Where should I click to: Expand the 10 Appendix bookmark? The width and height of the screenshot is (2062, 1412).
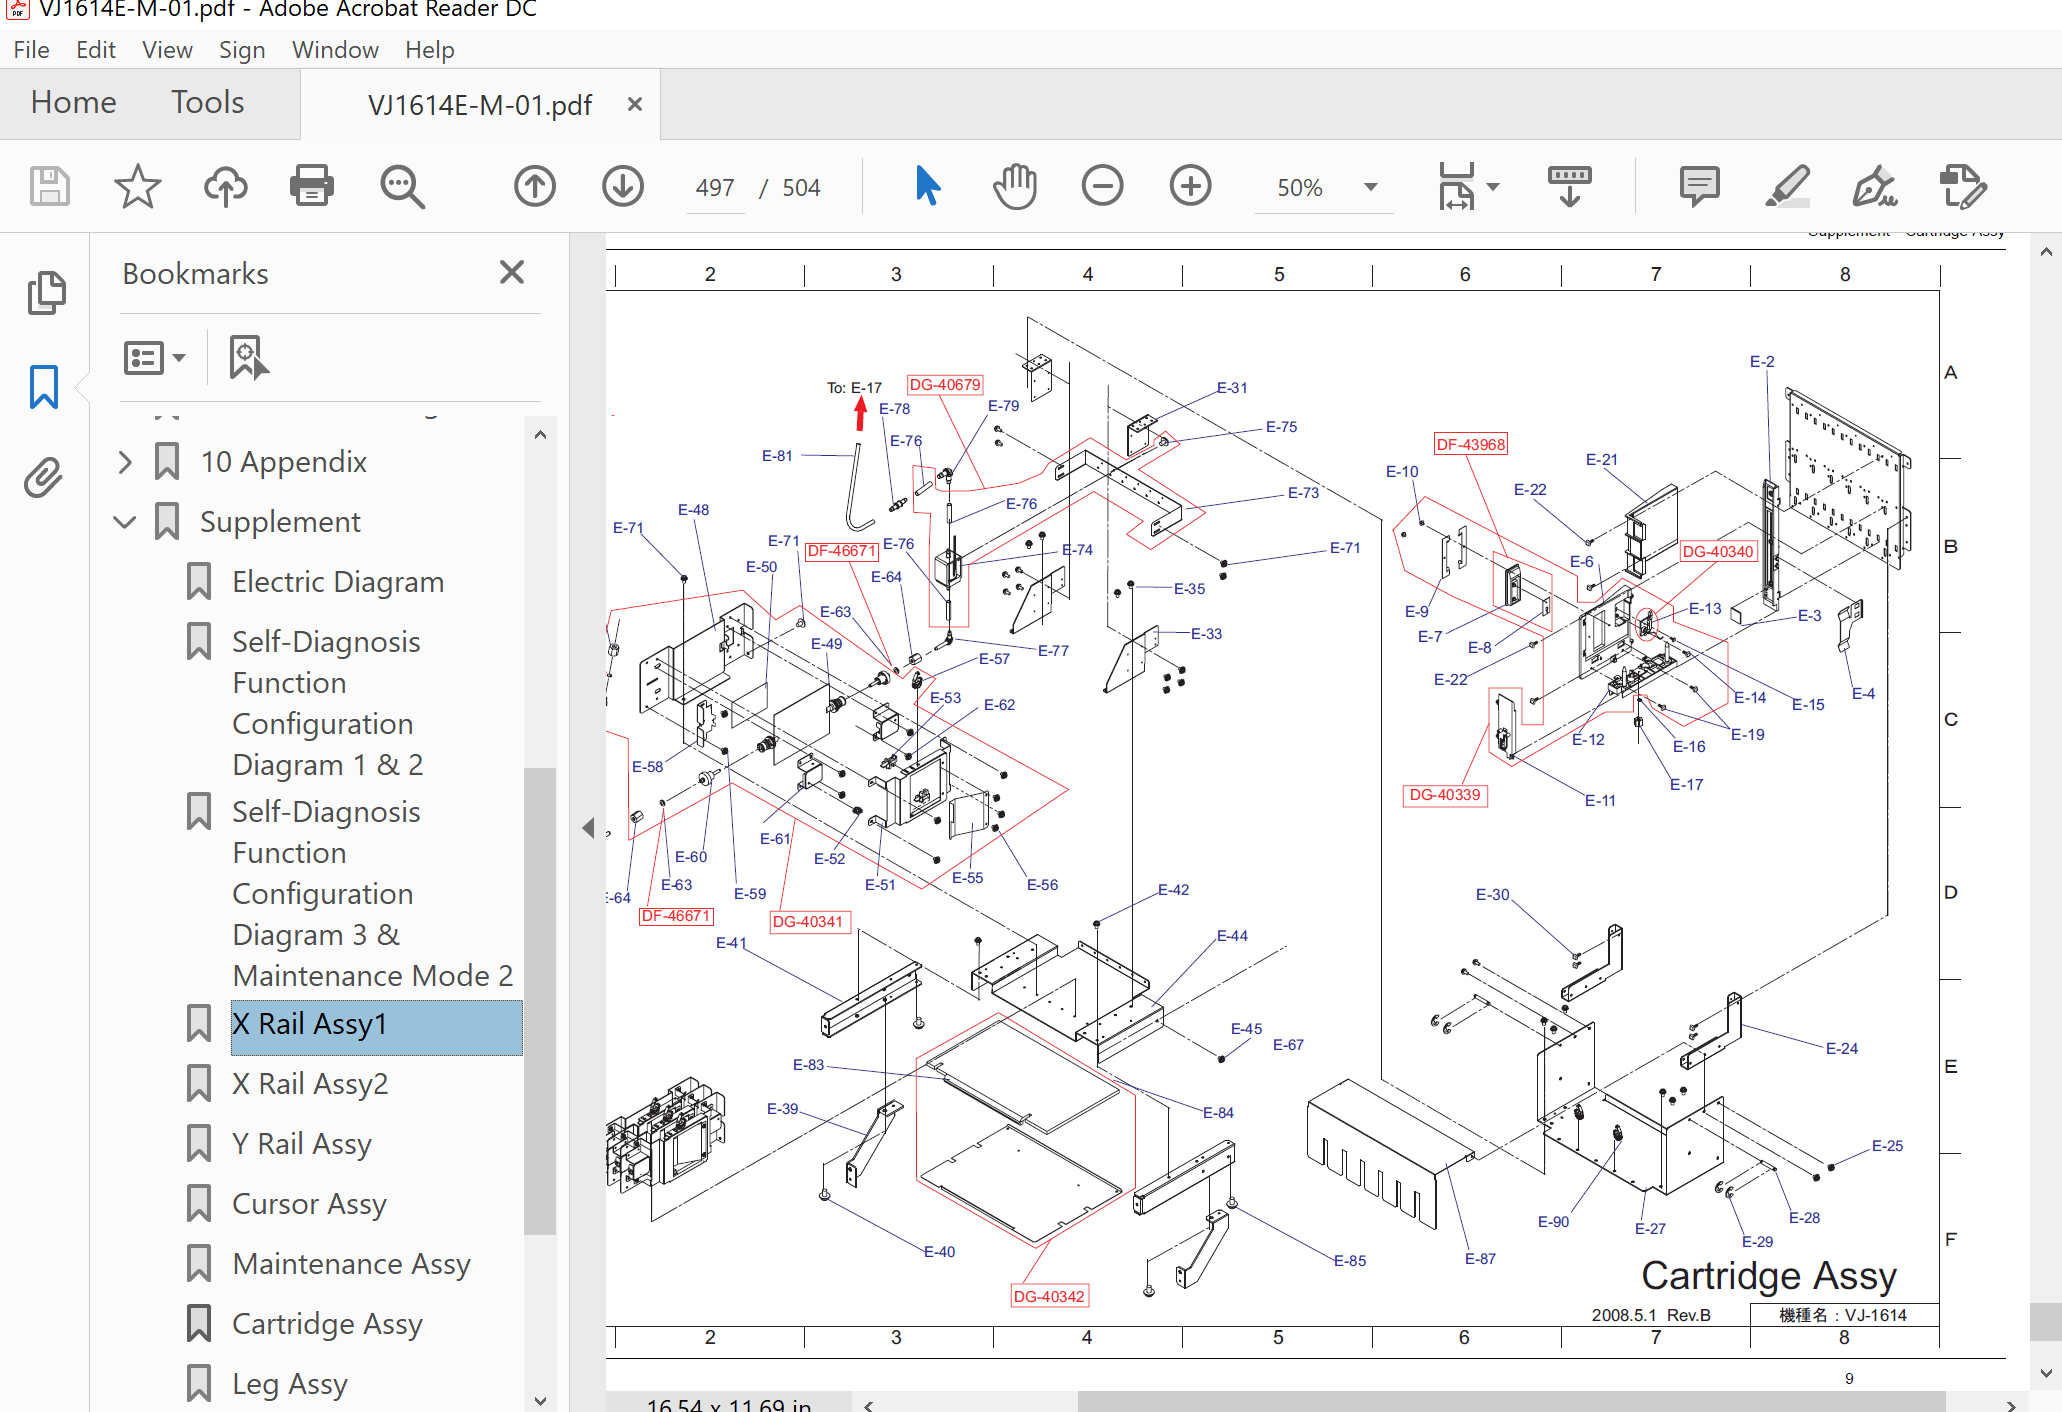point(125,462)
